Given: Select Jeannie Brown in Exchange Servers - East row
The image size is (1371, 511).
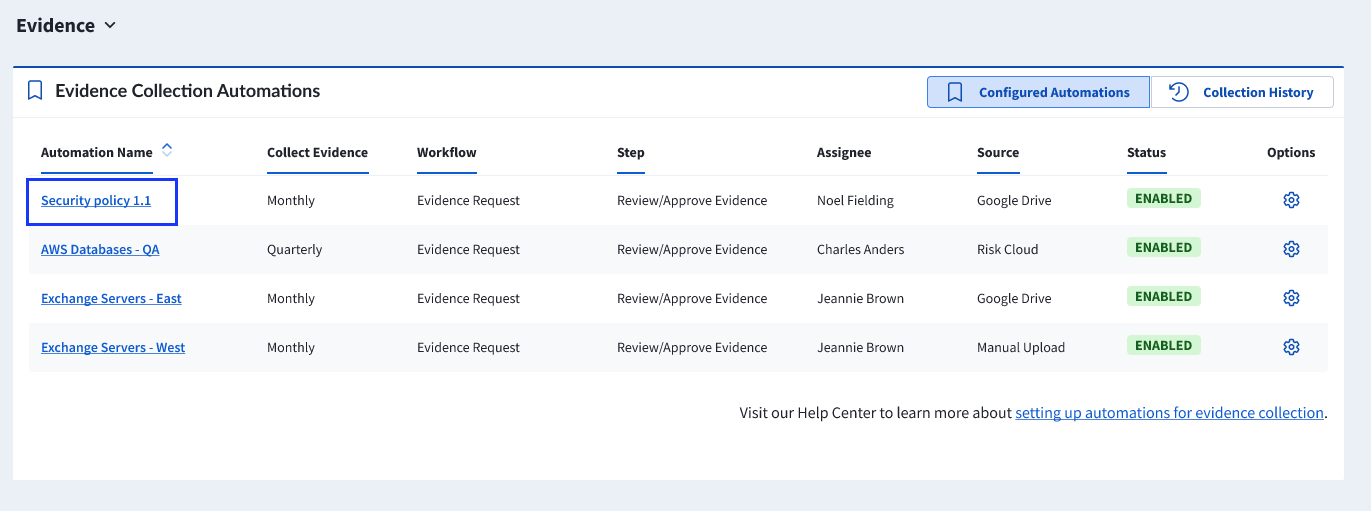Looking at the screenshot, I should (x=860, y=298).
